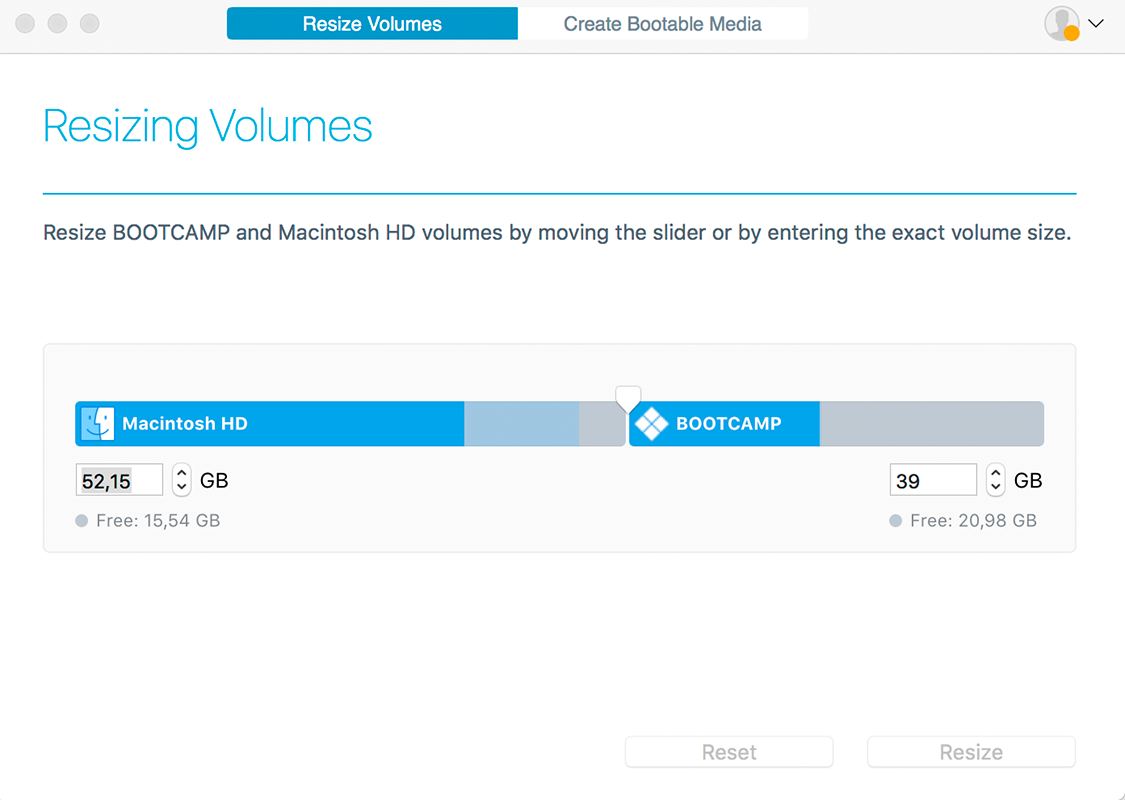Click the BOOTCAMP size stepper
This screenshot has height=800, width=1125.
click(995, 480)
